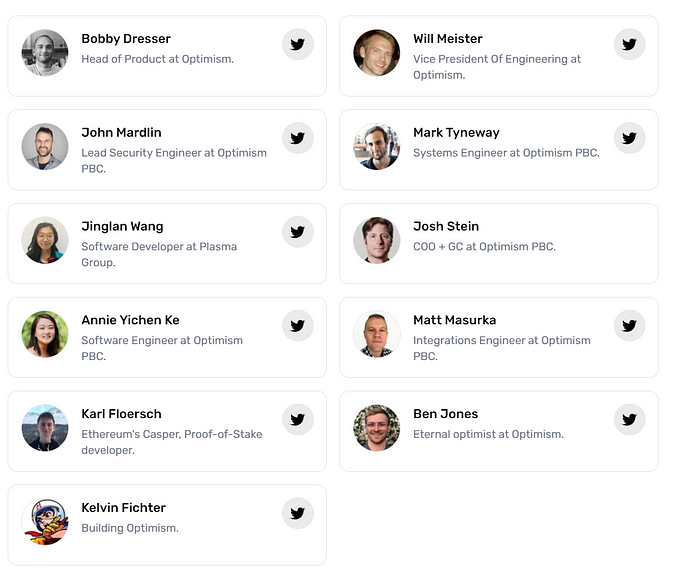Open Bobby Dresser's Twitter profile icon

(x=297, y=44)
